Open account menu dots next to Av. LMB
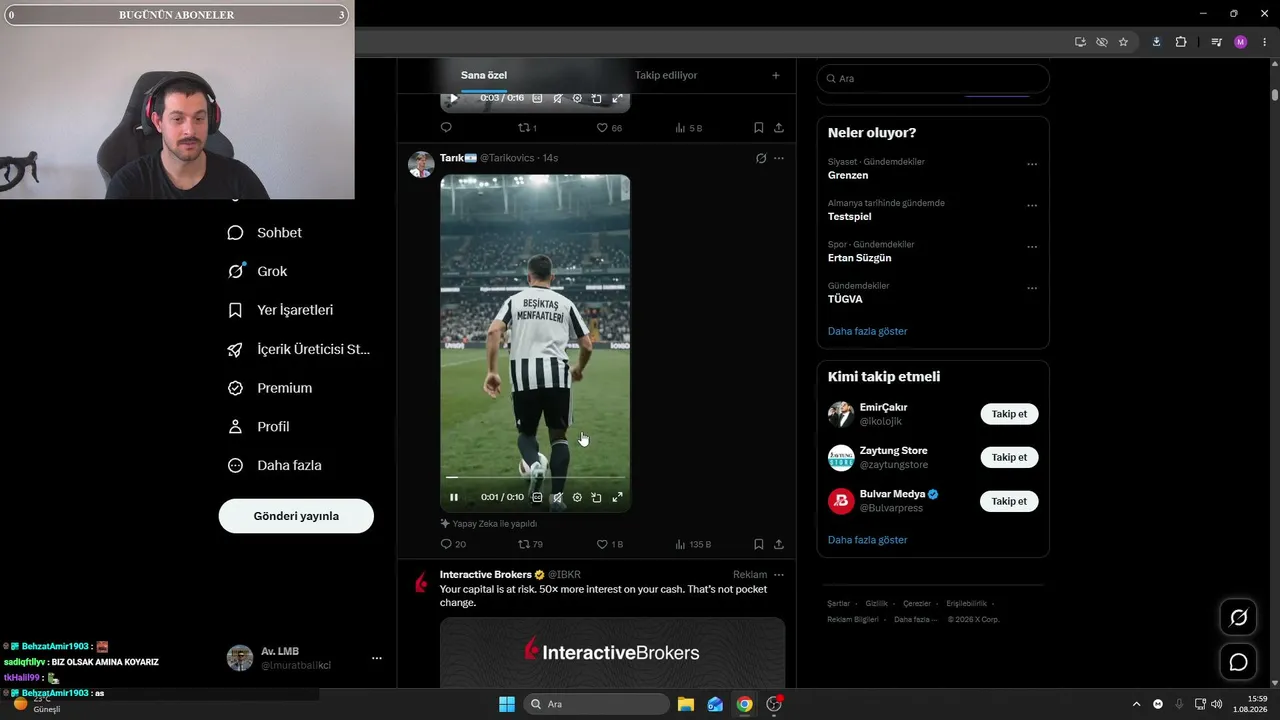Image resolution: width=1280 pixels, height=720 pixels. point(377,658)
